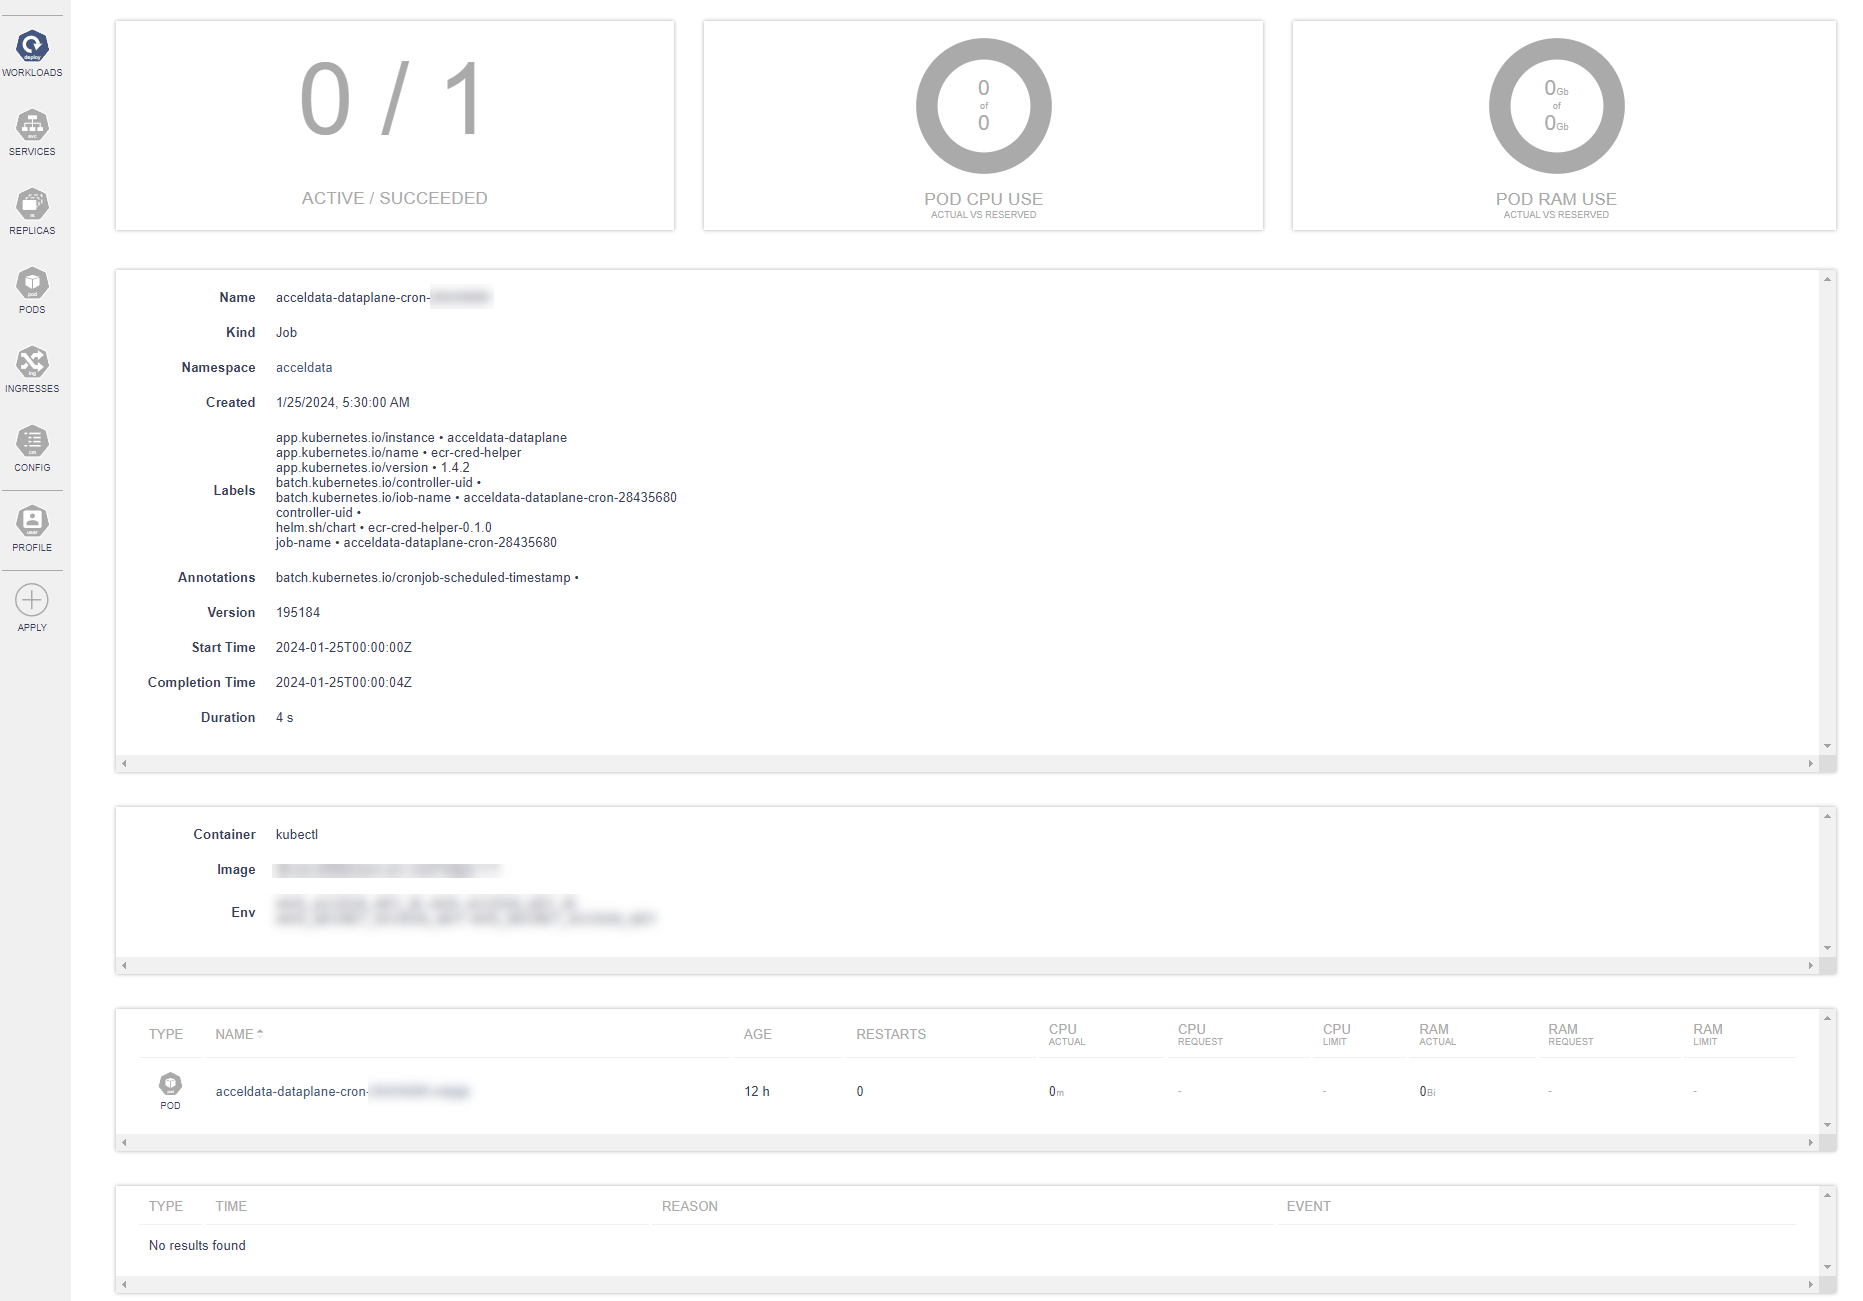Select the app.kubernetes.io/version 1.4.2 label
The width and height of the screenshot is (1863, 1301).
(x=373, y=468)
